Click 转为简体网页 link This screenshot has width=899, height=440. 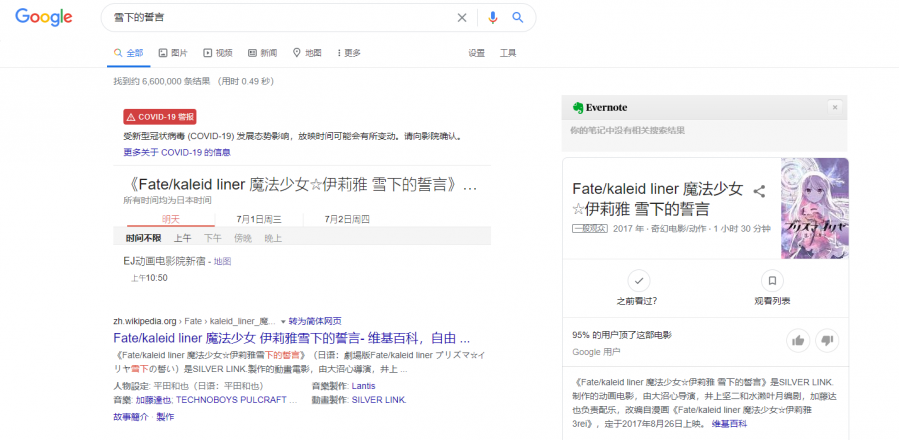315,321
